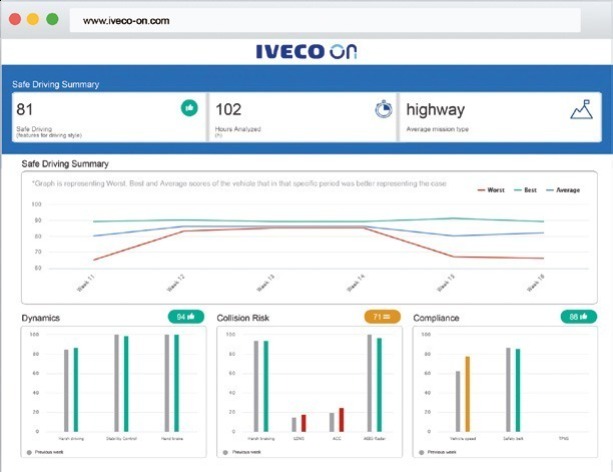Click the Safe Driving Summary title in blue banner

pyautogui.click(x=56, y=84)
